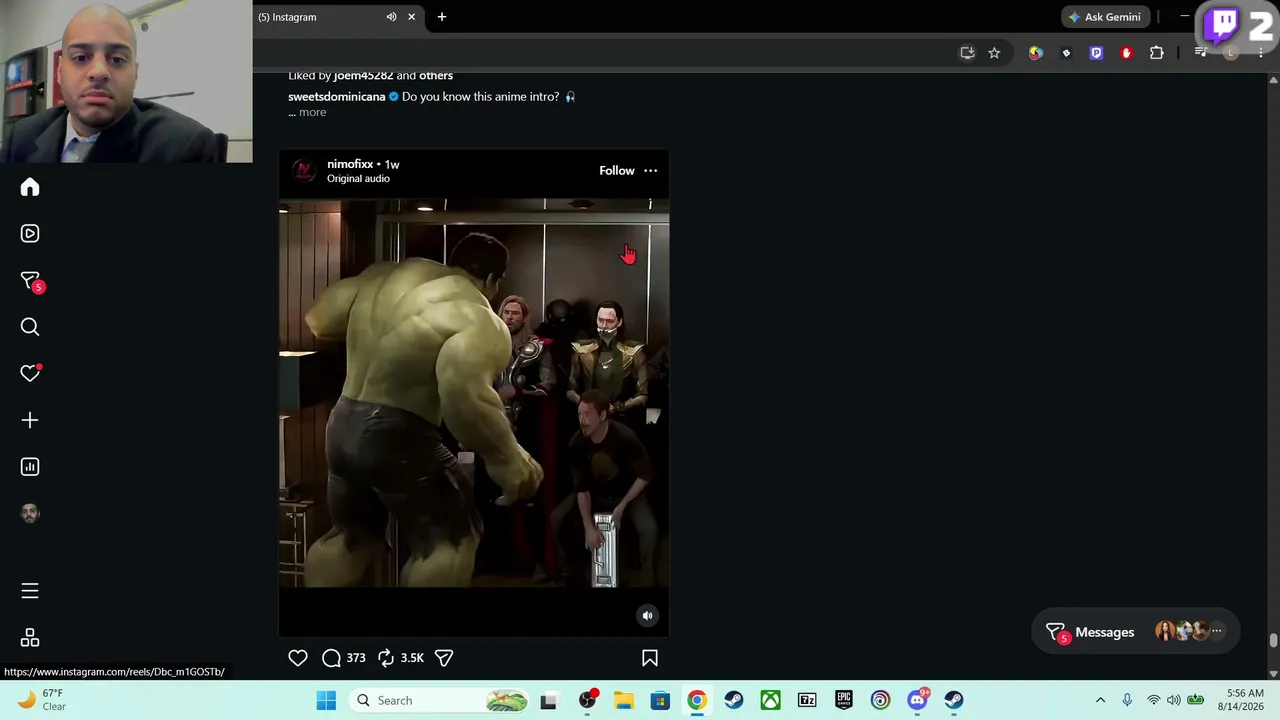
Task: Open Chrome media controls icon
Action: coord(1201,53)
